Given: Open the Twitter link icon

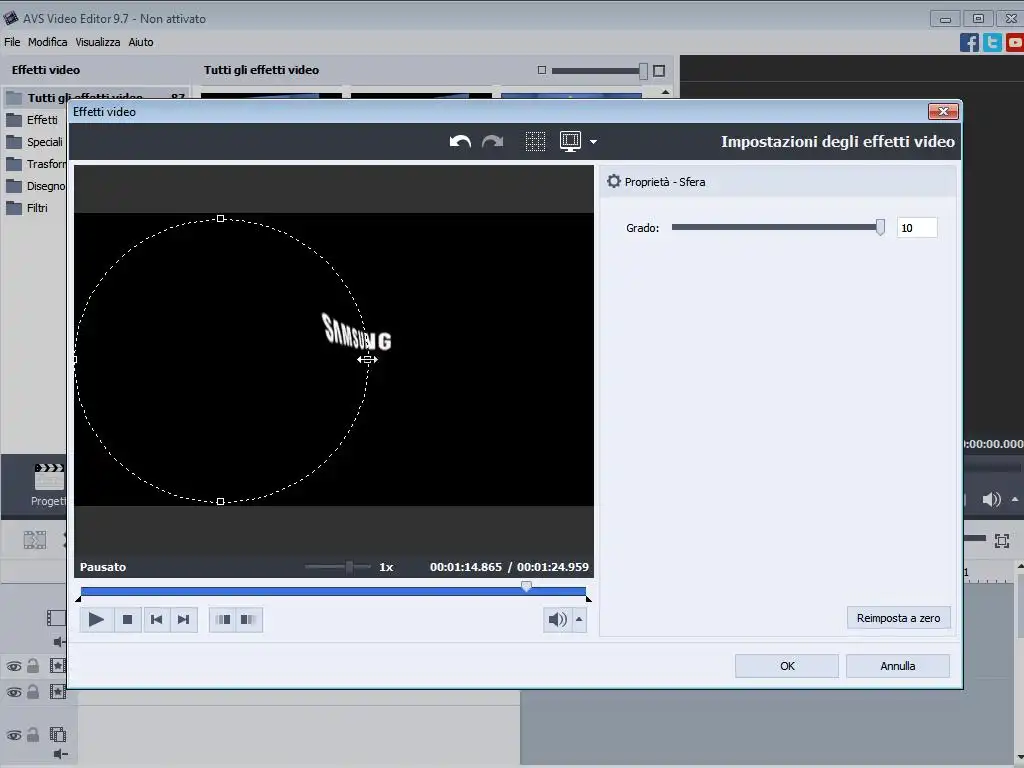Looking at the screenshot, I should tap(992, 42).
